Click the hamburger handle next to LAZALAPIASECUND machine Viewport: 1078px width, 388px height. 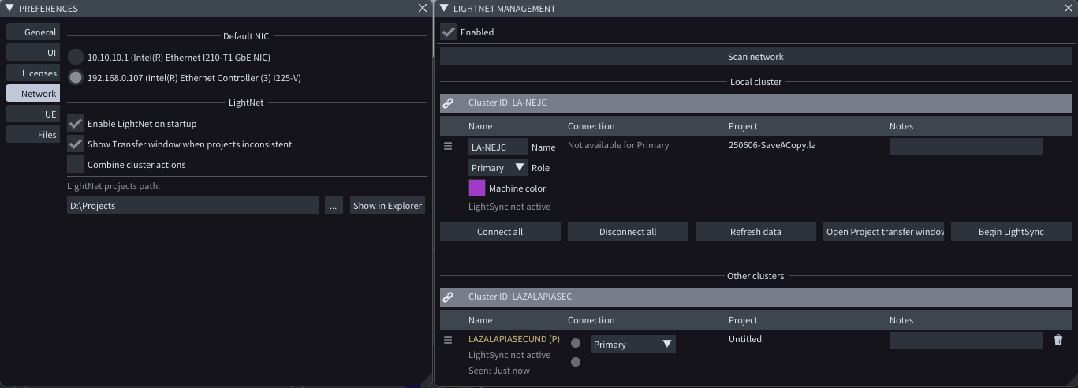tap(448, 340)
